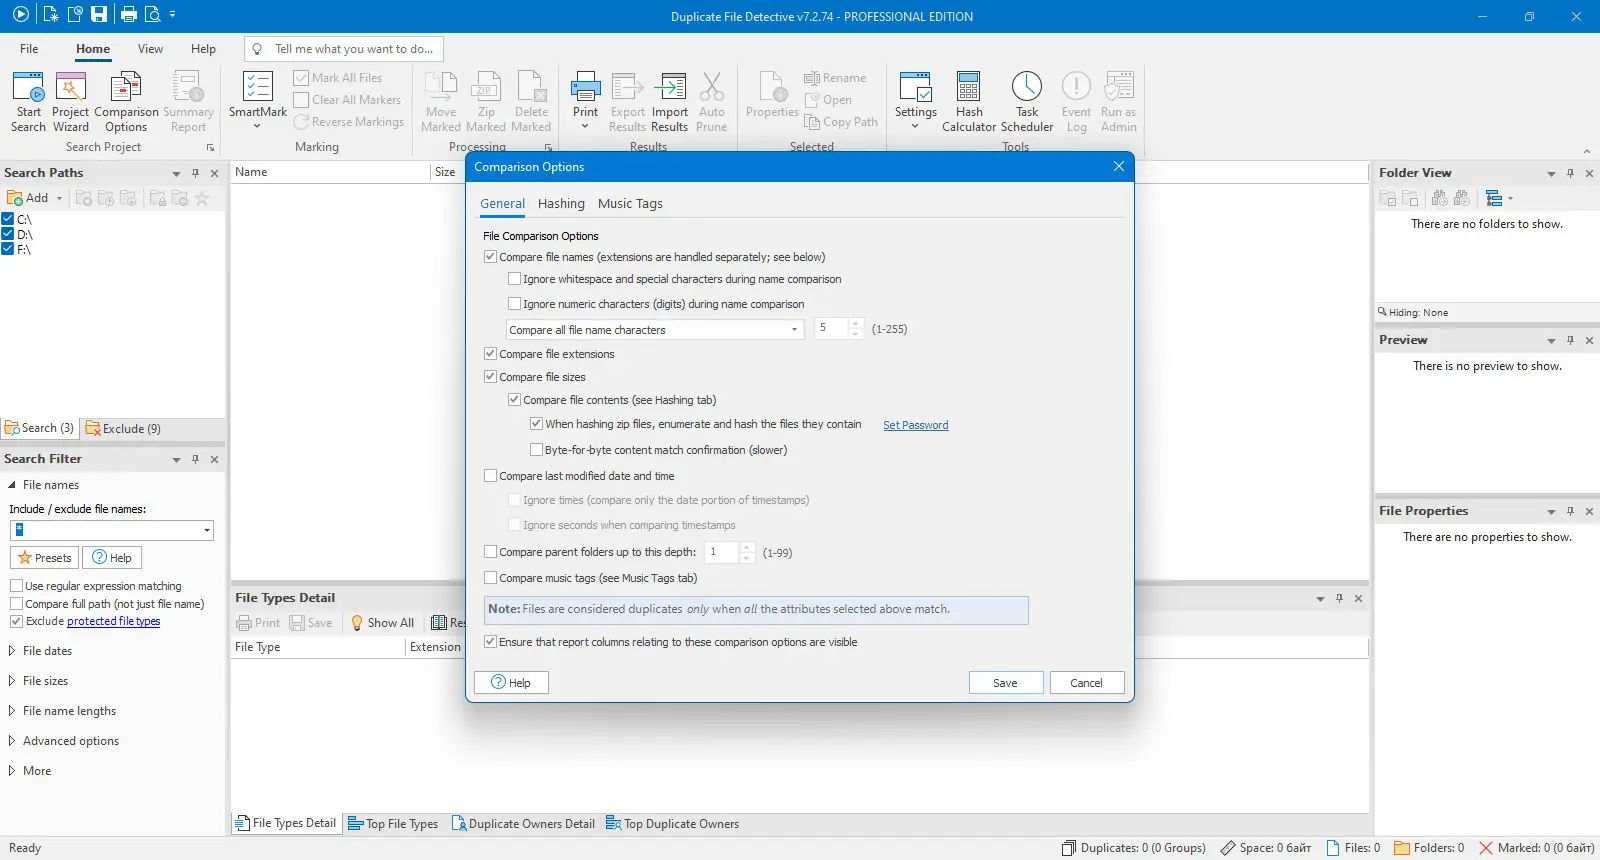The width and height of the screenshot is (1600, 860).
Task: Click the Add search path button
Action: (x=29, y=198)
